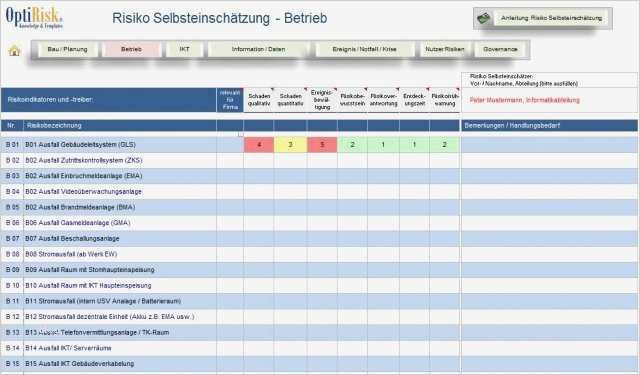Click the Risikoverantwortung column header
The width and height of the screenshot is (640, 375).
tap(383, 100)
